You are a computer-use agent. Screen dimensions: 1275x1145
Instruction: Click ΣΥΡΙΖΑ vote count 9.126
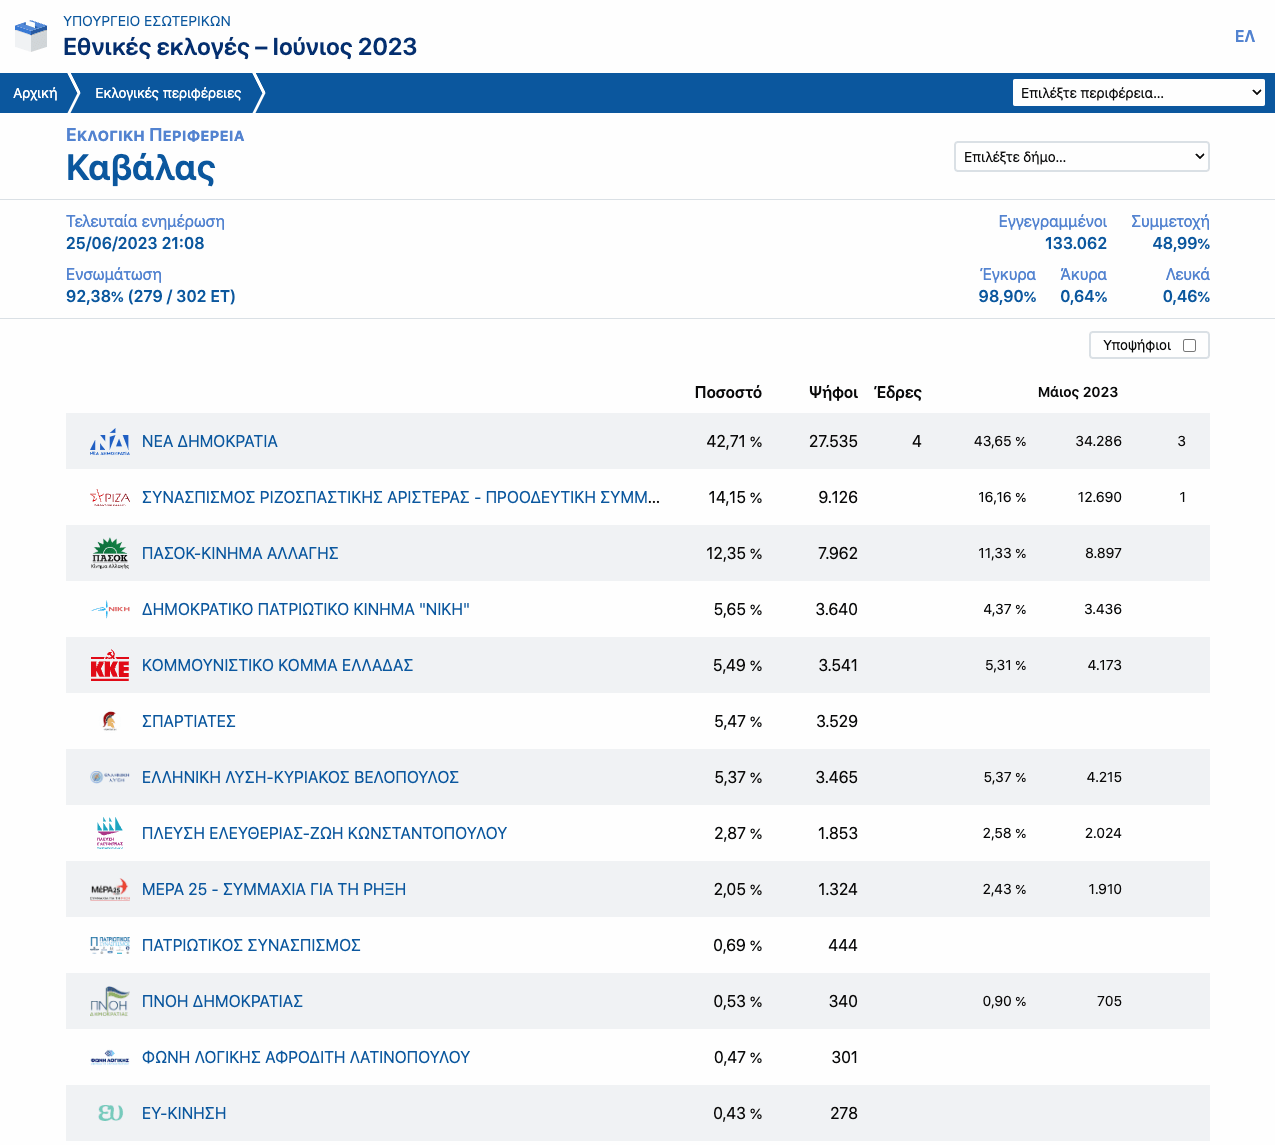[x=838, y=497]
